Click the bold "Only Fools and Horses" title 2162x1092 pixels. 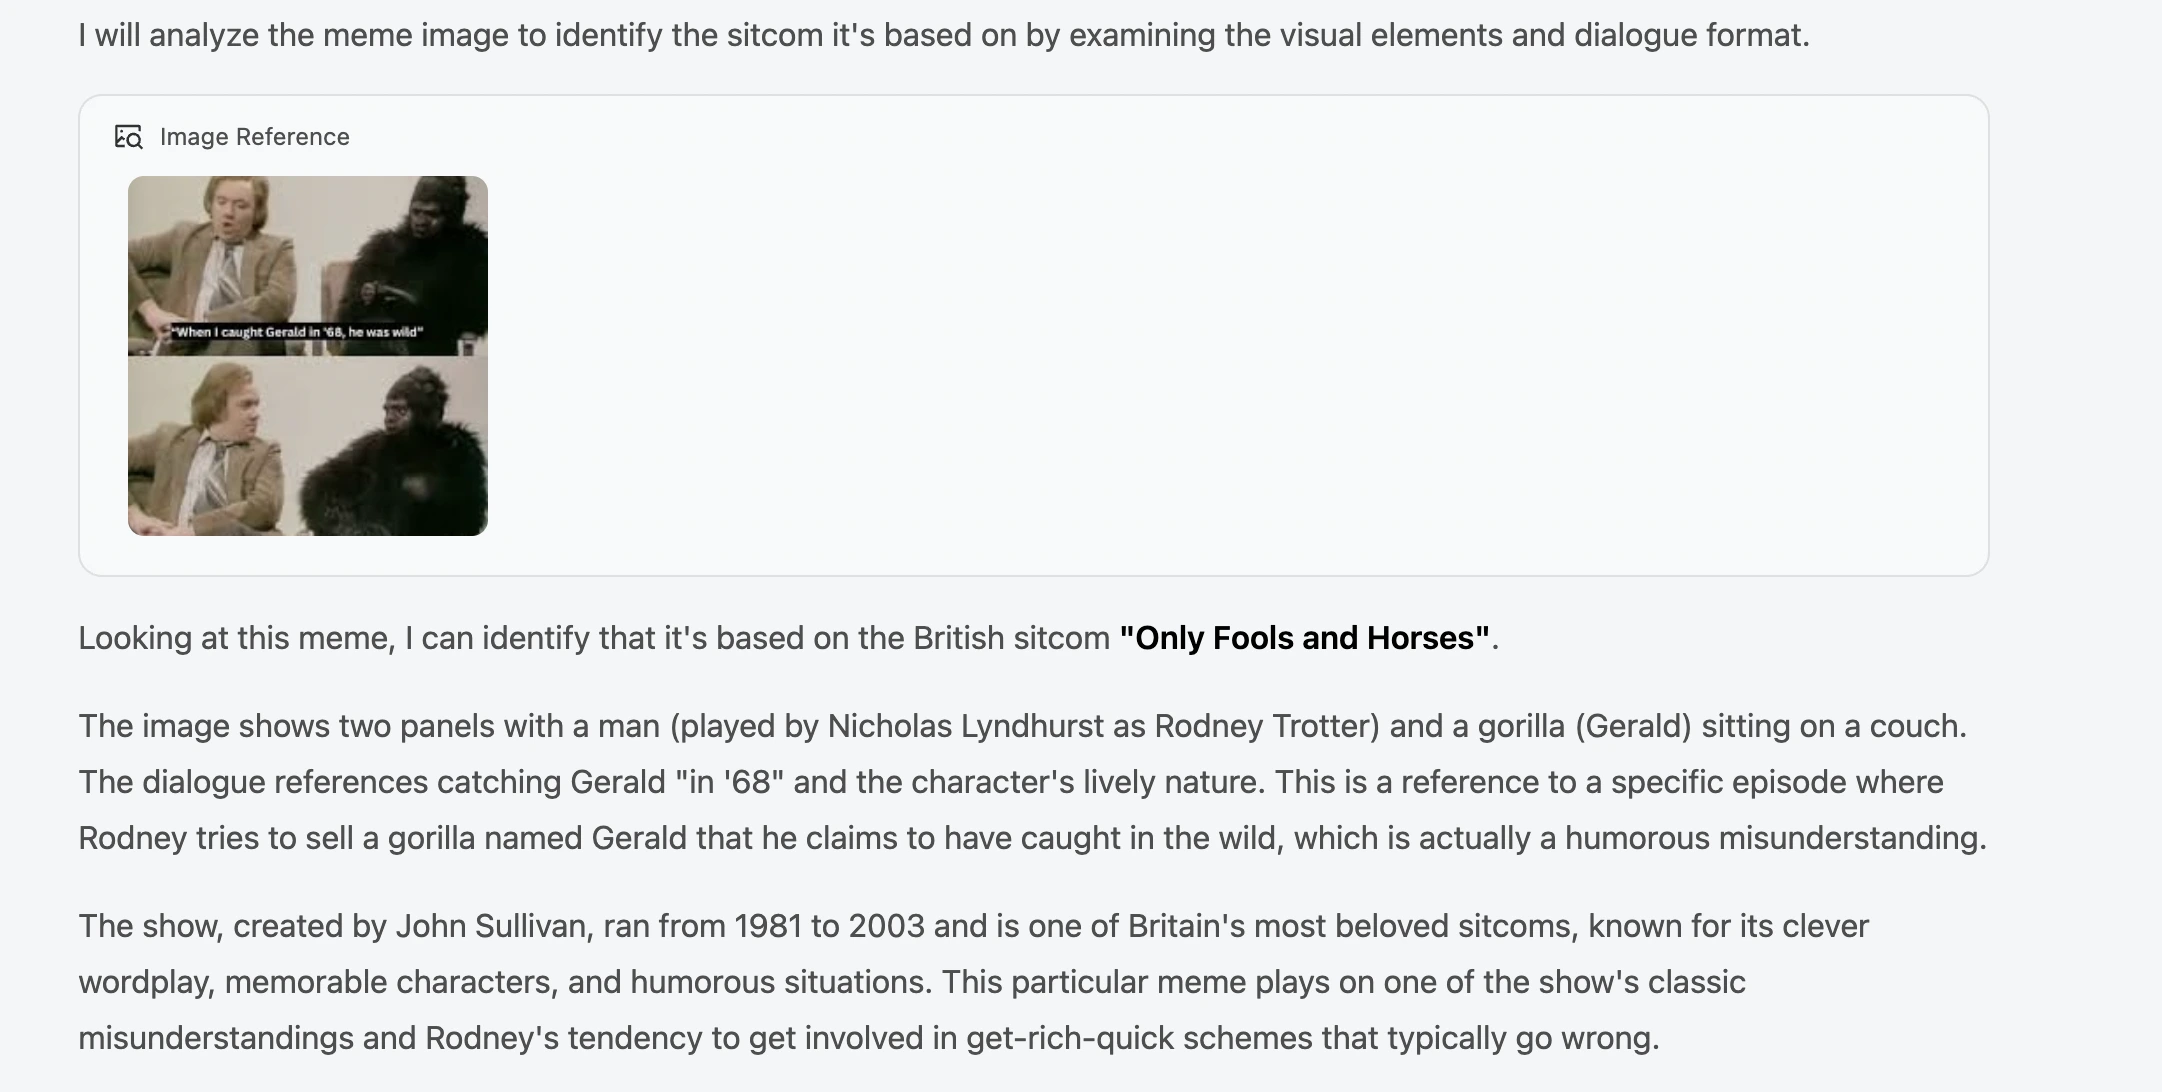[x=1304, y=638]
